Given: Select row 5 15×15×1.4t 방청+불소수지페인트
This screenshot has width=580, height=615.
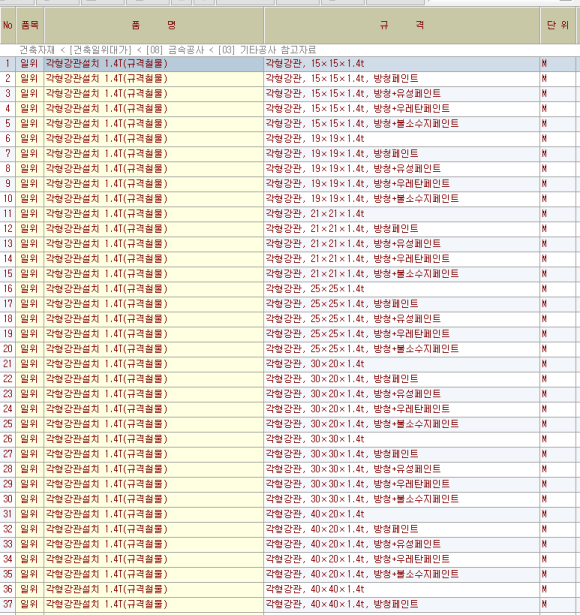Looking at the screenshot, I should click(362, 124).
